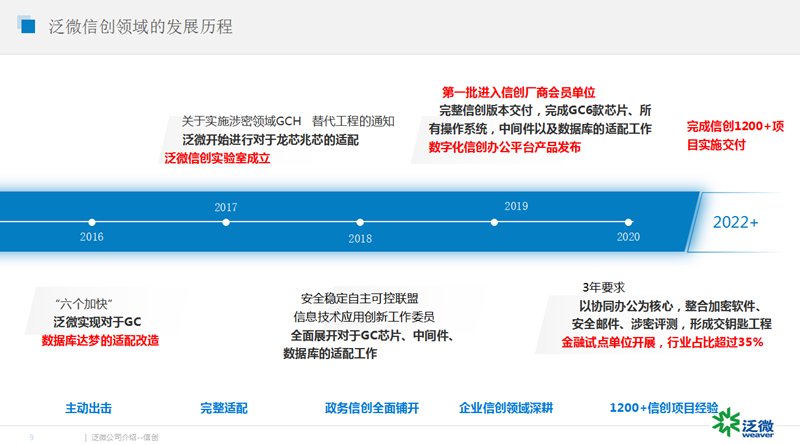Click footer text 泛微公司介绍--信创
The width and height of the screenshot is (800, 445).
point(125,437)
